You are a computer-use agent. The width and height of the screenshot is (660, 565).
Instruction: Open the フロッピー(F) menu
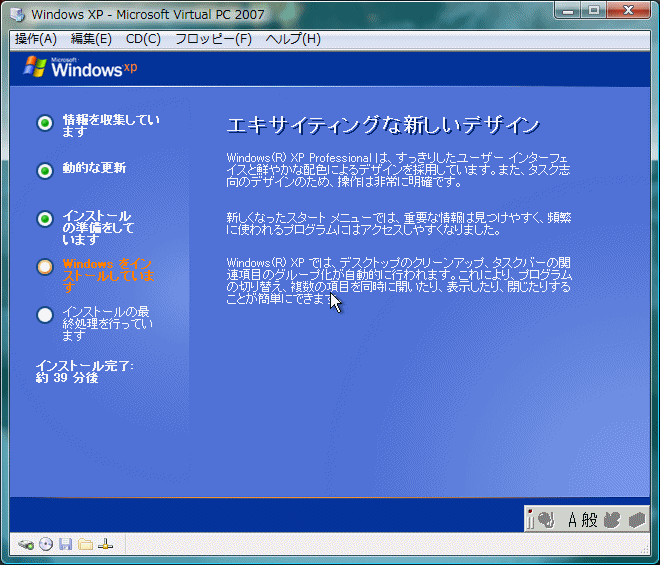click(x=213, y=39)
